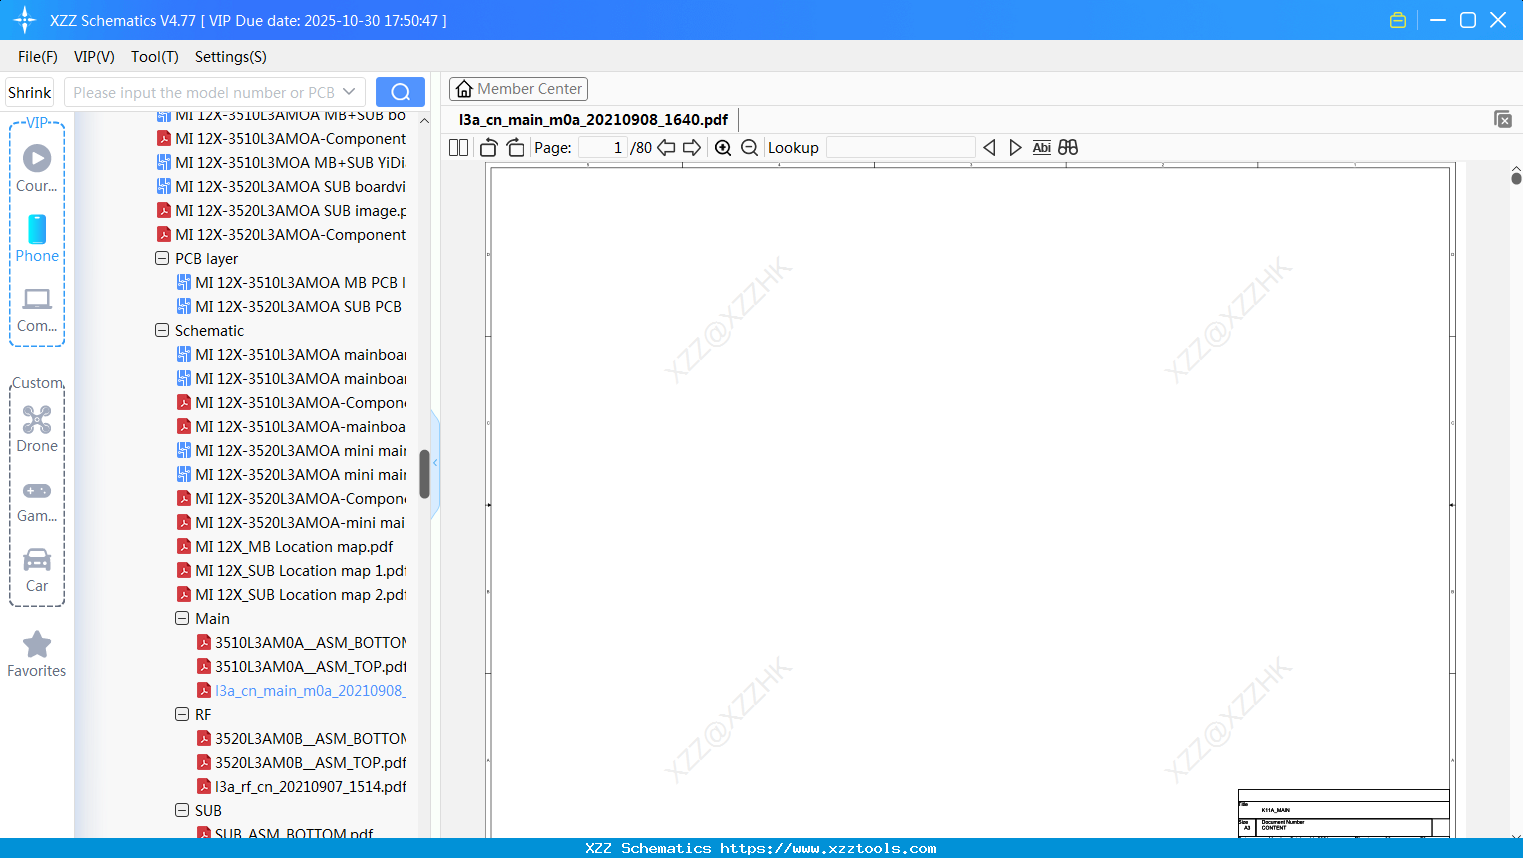This screenshot has height=858, width=1523.
Task: Open the Tool menu
Action: pos(154,57)
